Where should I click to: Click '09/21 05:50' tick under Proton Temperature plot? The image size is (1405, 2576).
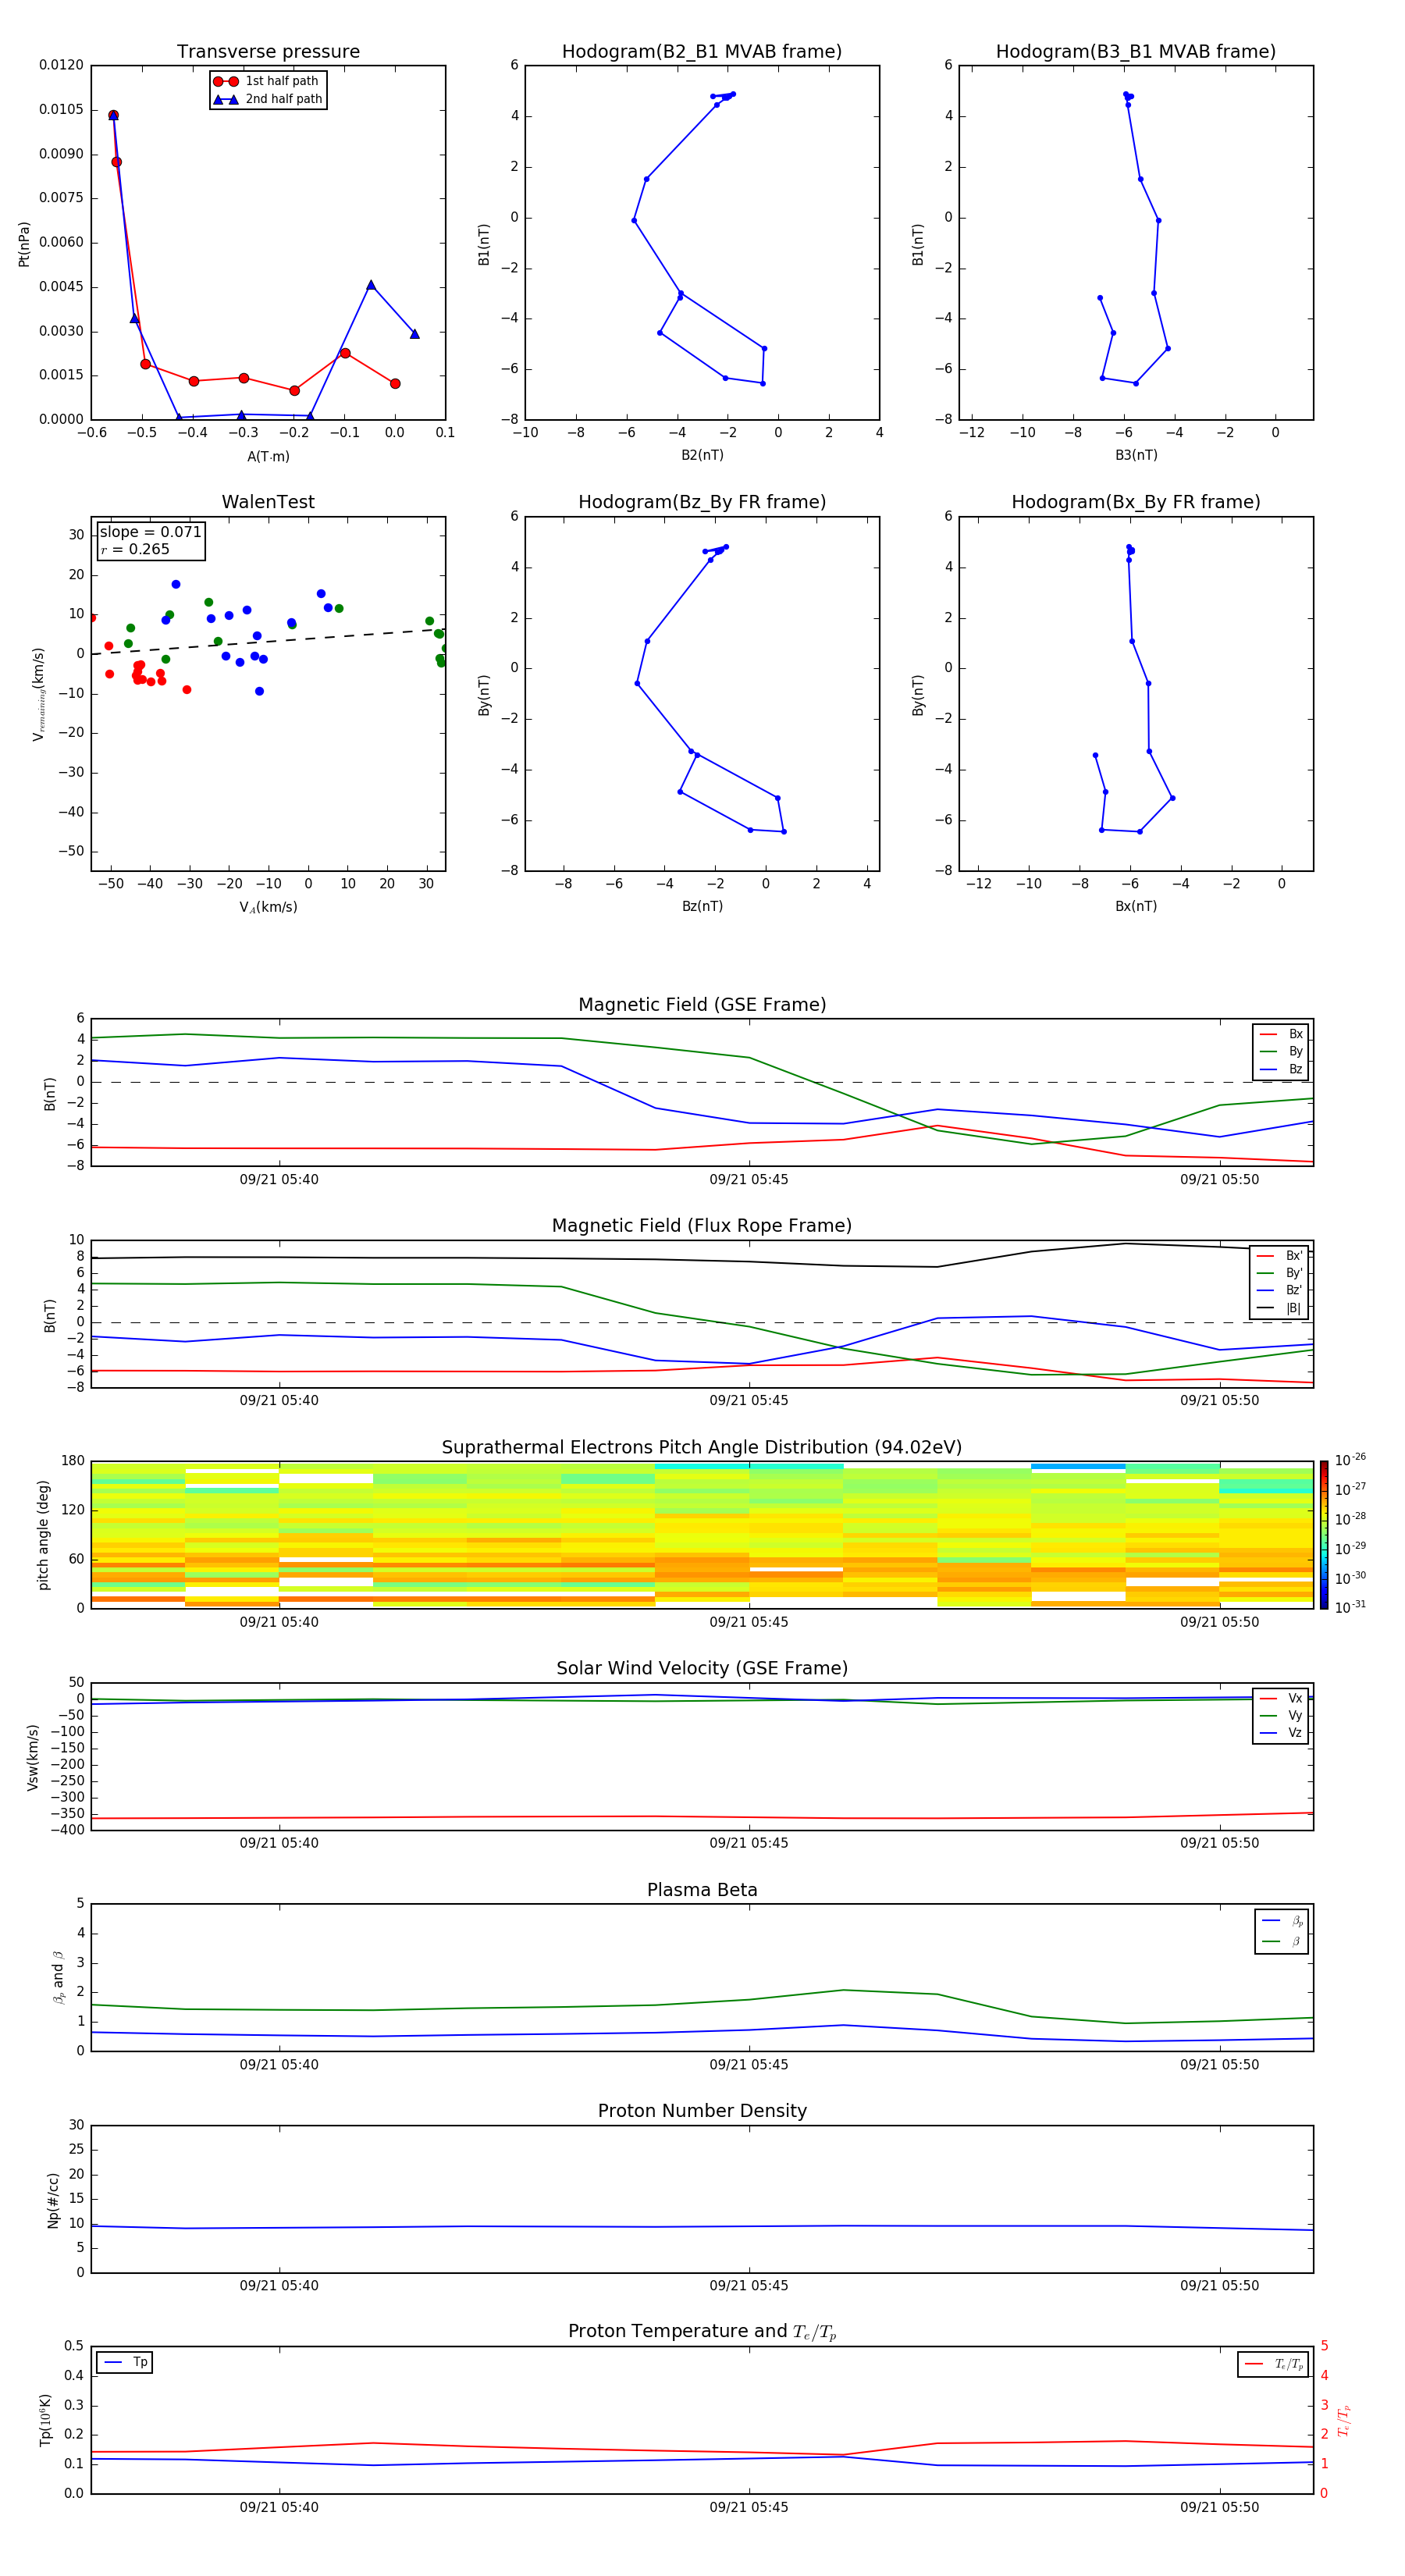tap(1219, 2507)
